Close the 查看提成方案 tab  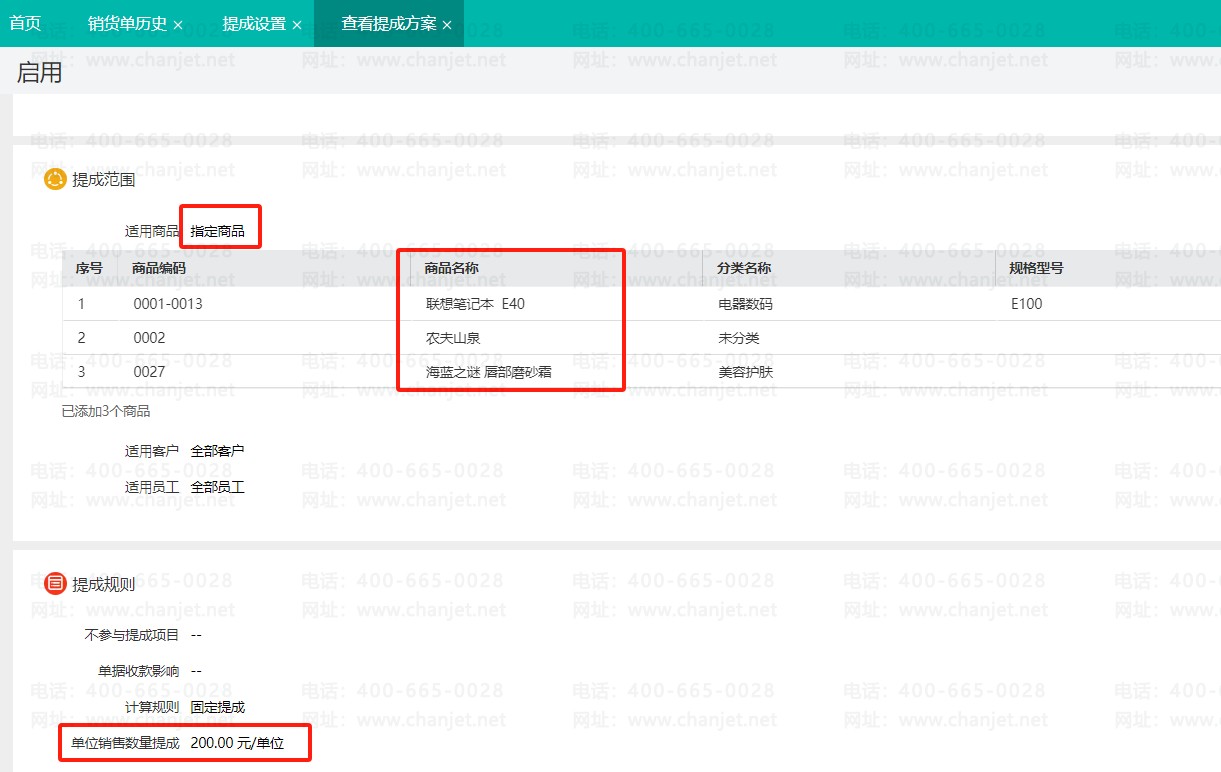click(447, 24)
